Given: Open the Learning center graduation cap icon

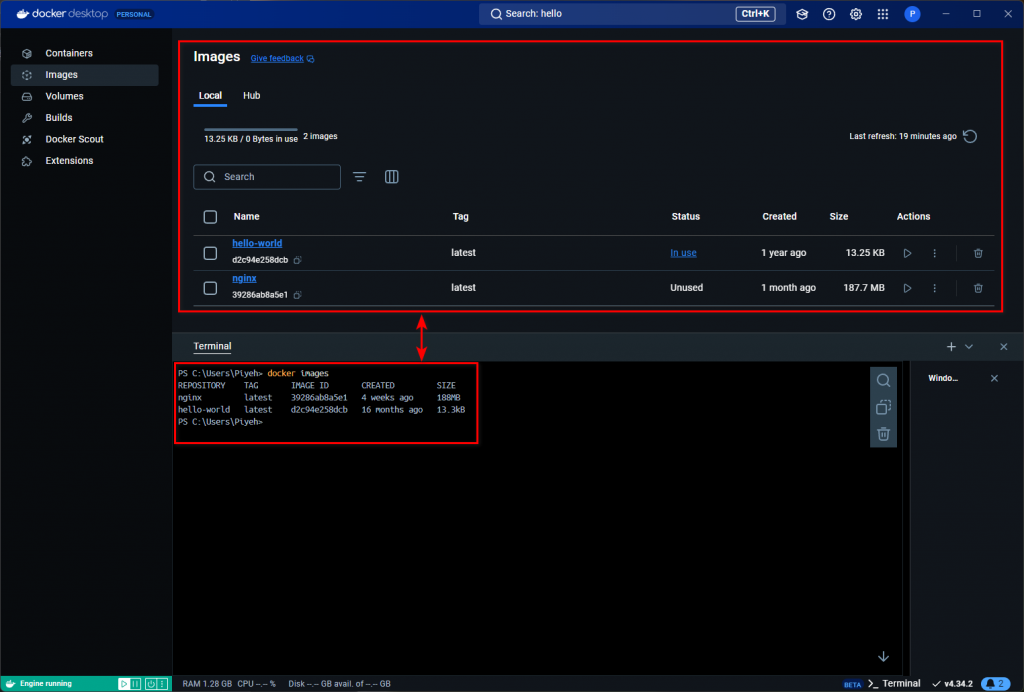Looking at the screenshot, I should 802,14.
